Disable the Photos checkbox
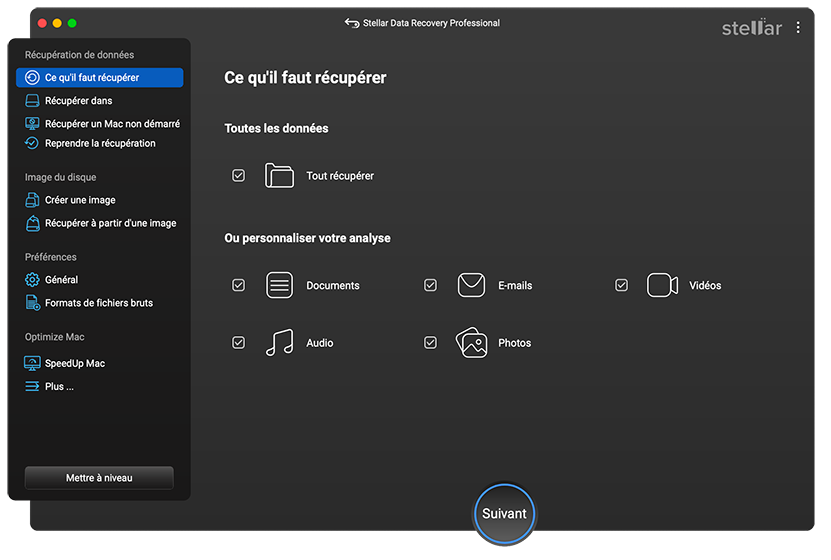This screenshot has height=560, width=831. (x=430, y=342)
